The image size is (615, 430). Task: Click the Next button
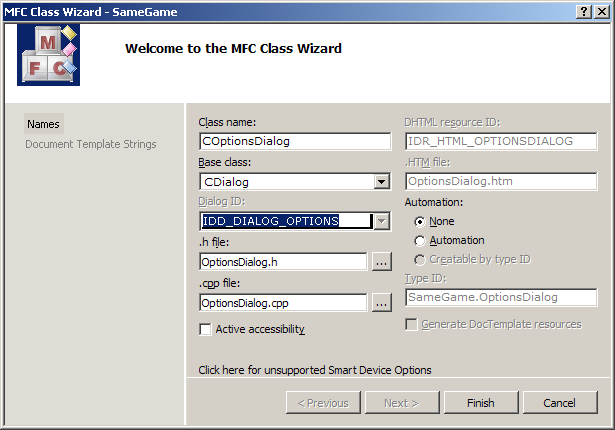402,403
